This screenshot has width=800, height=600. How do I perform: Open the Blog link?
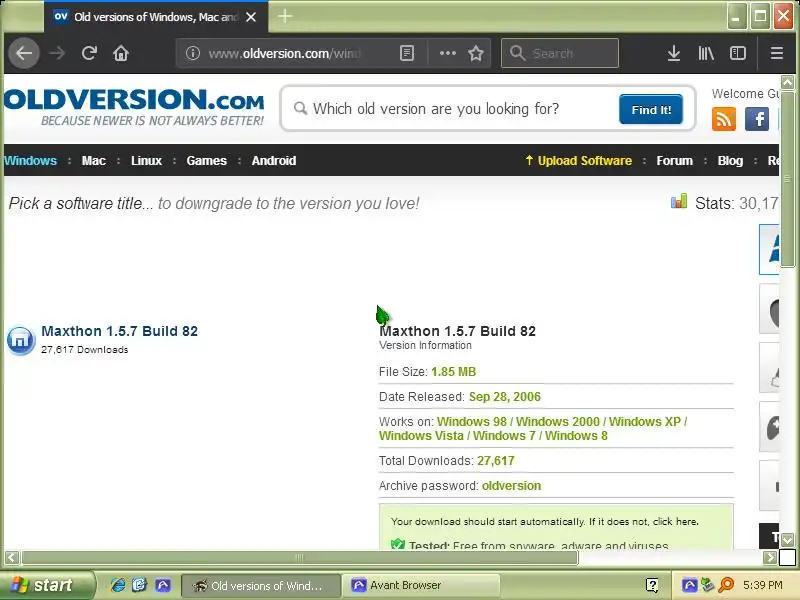point(730,161)
